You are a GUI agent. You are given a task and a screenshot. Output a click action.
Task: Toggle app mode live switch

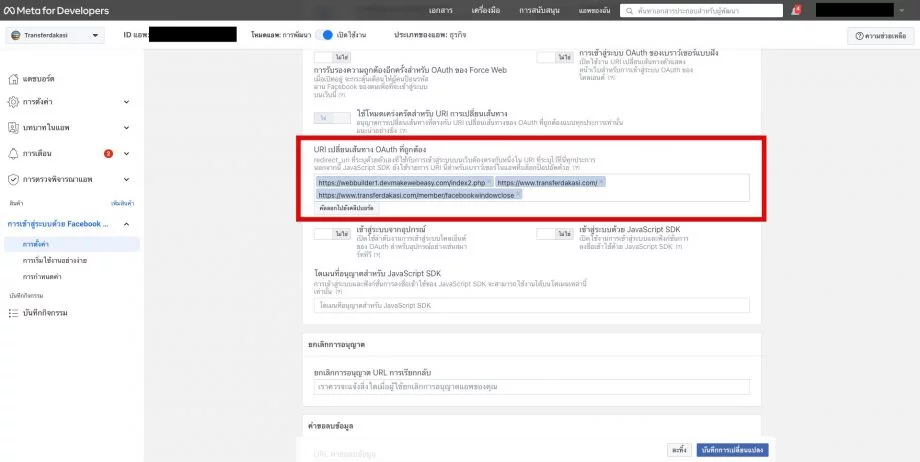coord(324,35)
